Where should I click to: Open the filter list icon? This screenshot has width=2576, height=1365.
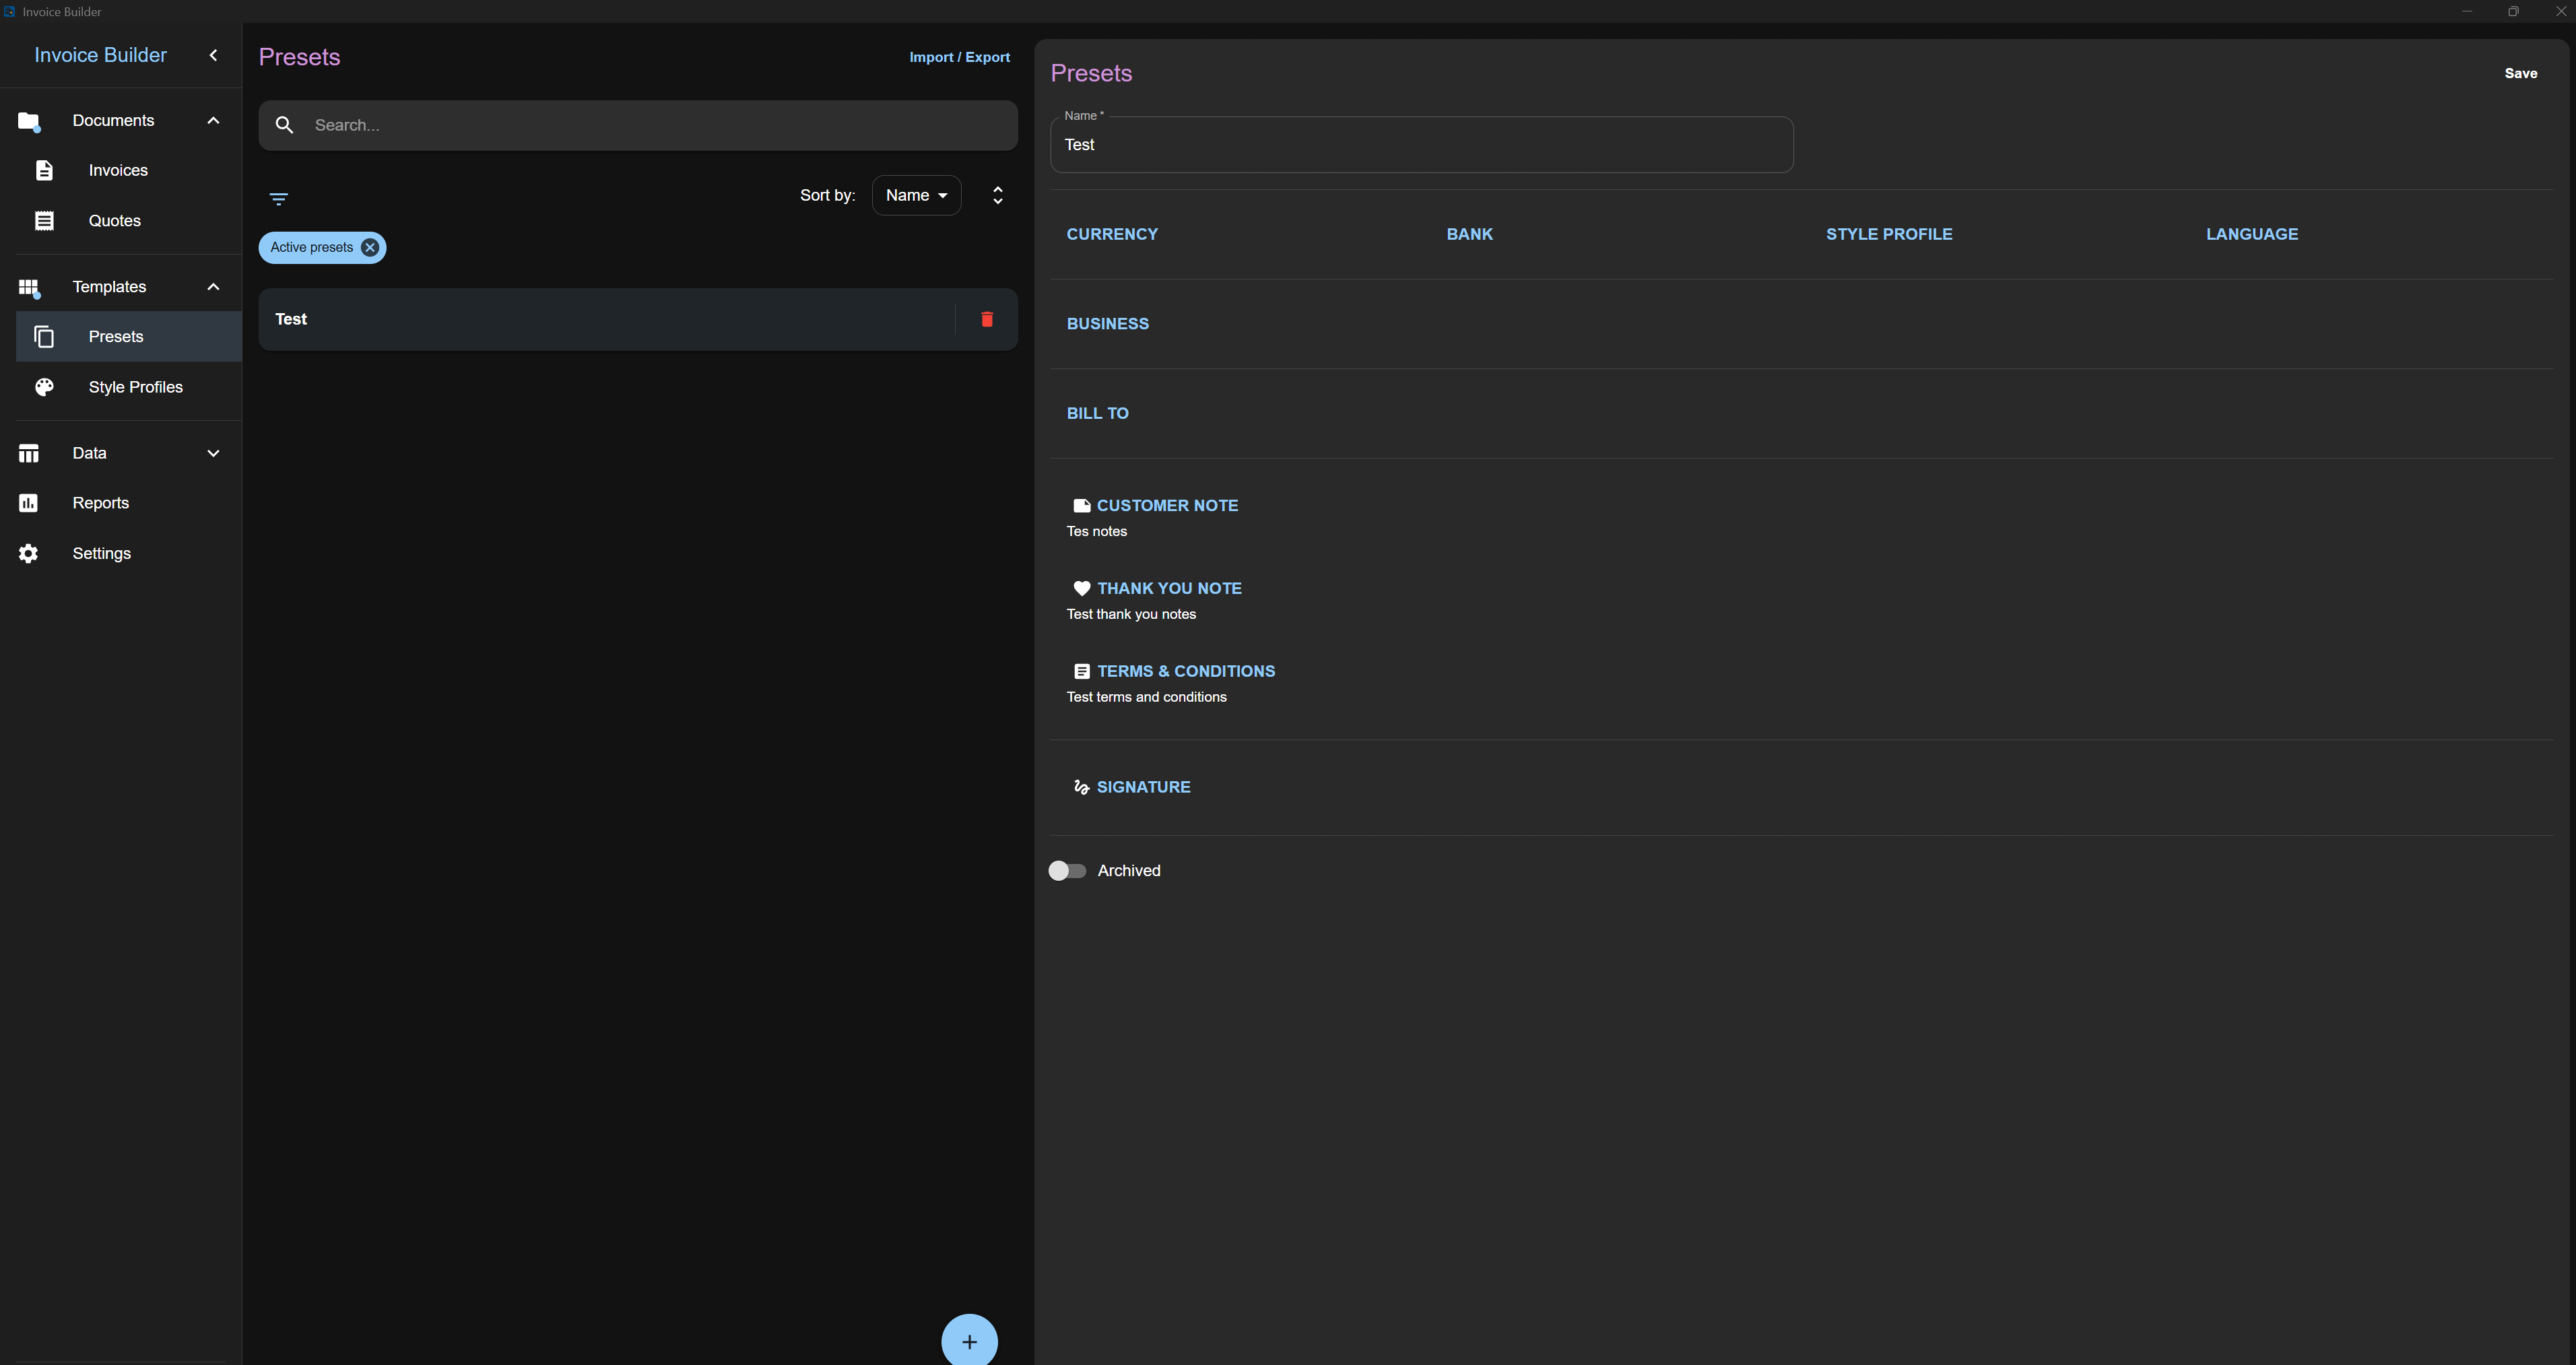[x=279, y=199]
